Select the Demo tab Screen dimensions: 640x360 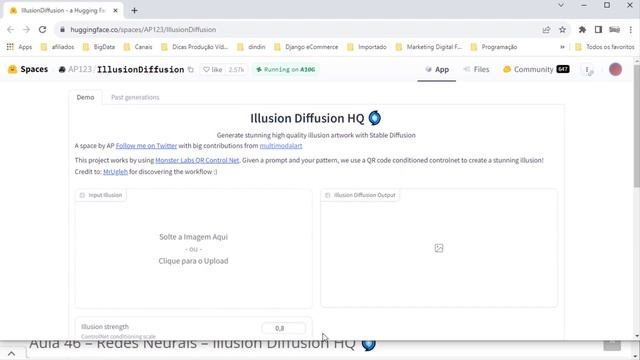pos(85,97)
